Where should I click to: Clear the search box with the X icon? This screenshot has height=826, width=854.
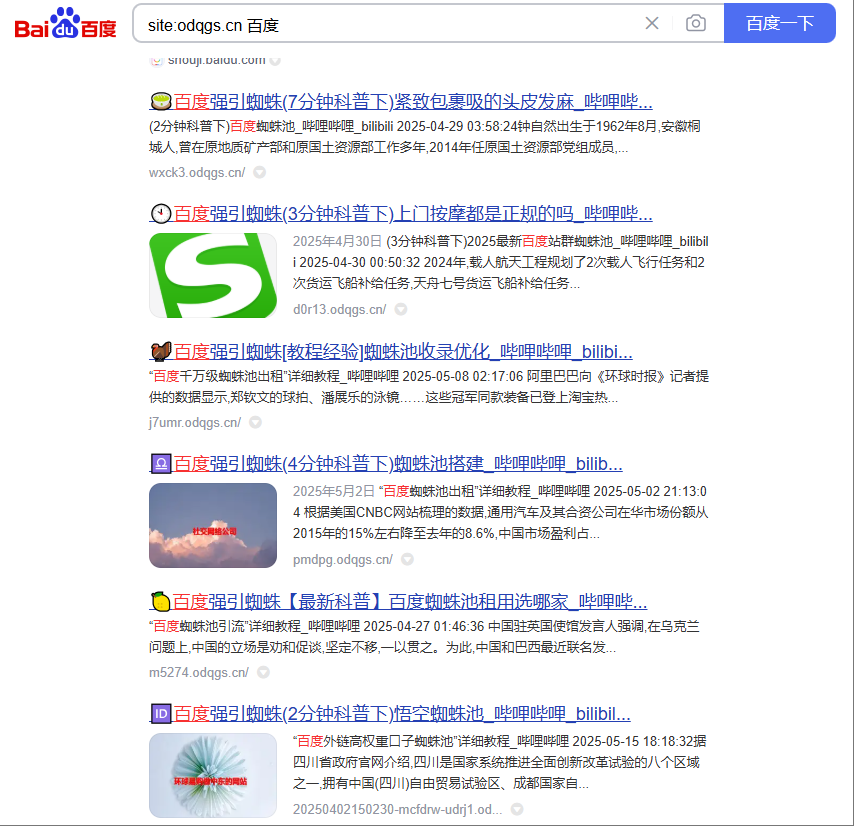click(651, 23)
